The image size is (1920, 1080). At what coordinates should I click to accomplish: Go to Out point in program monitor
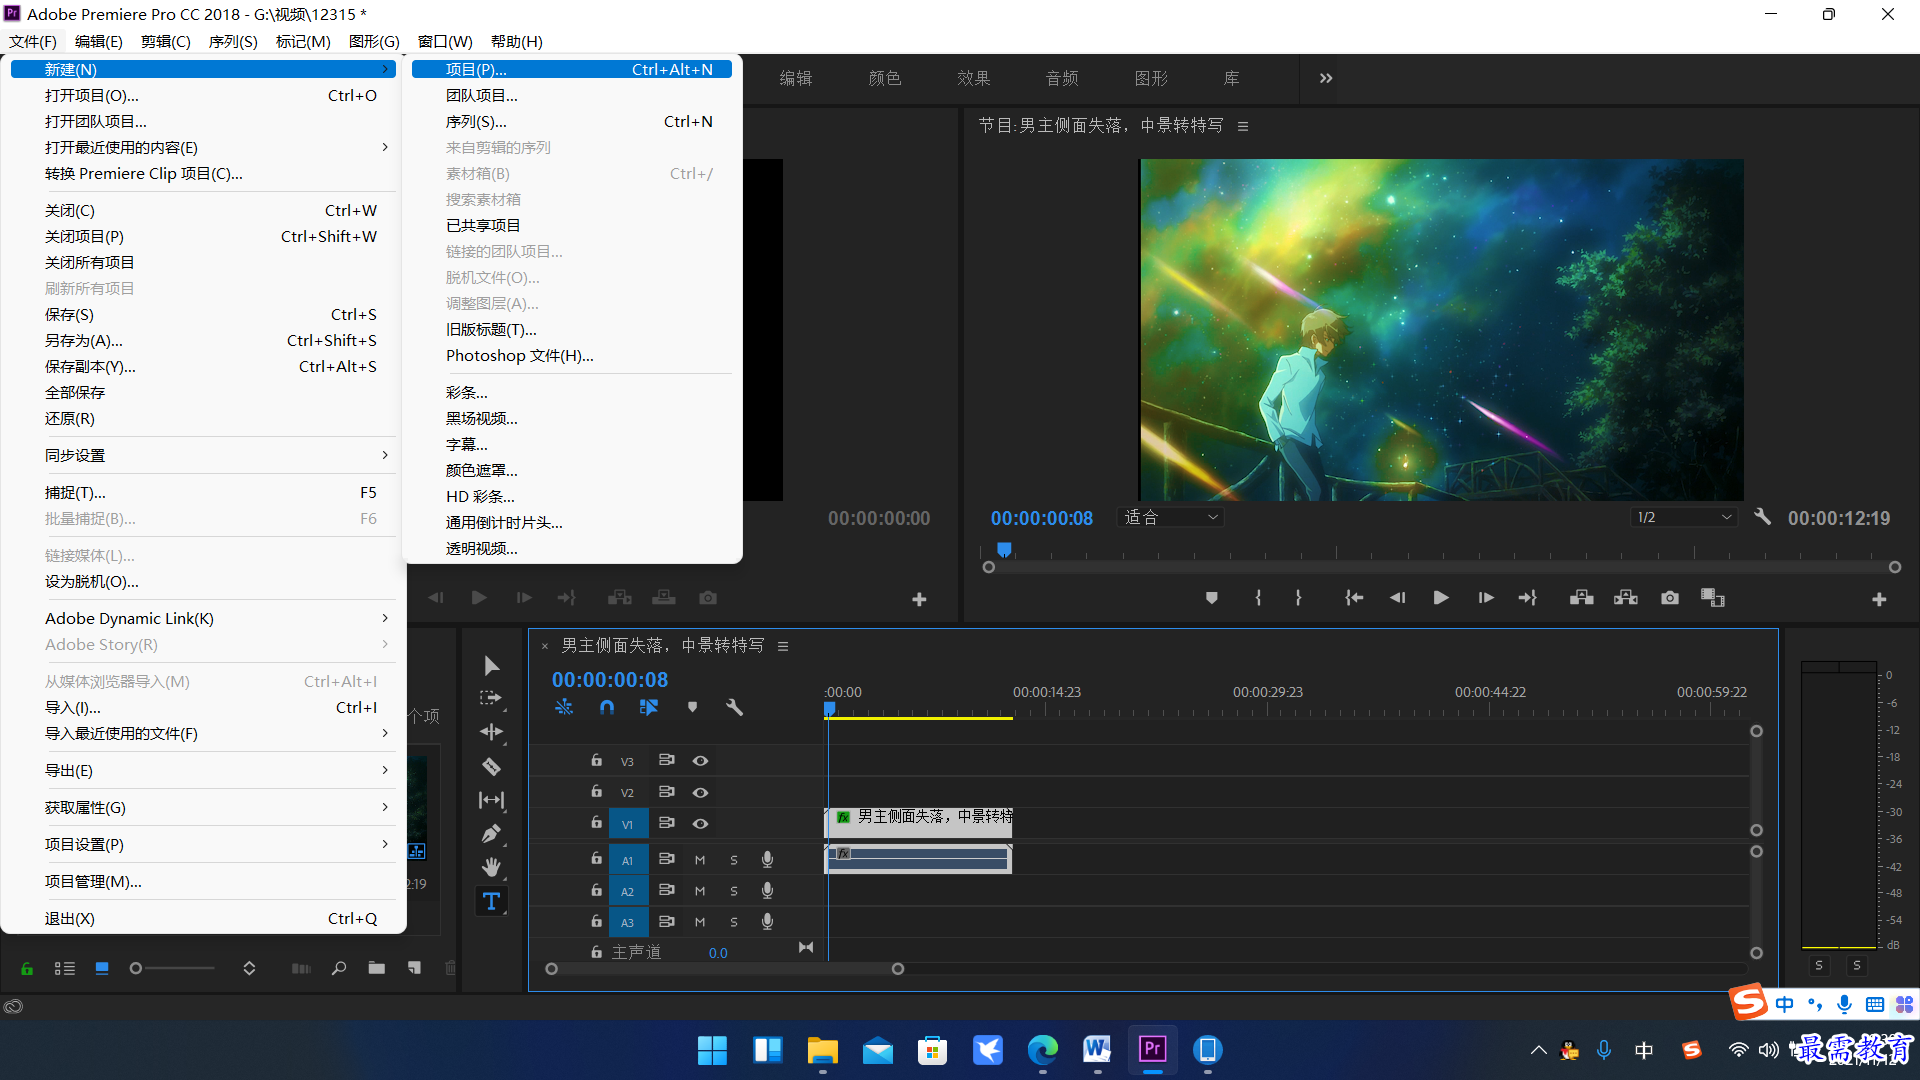[1527, 598]
